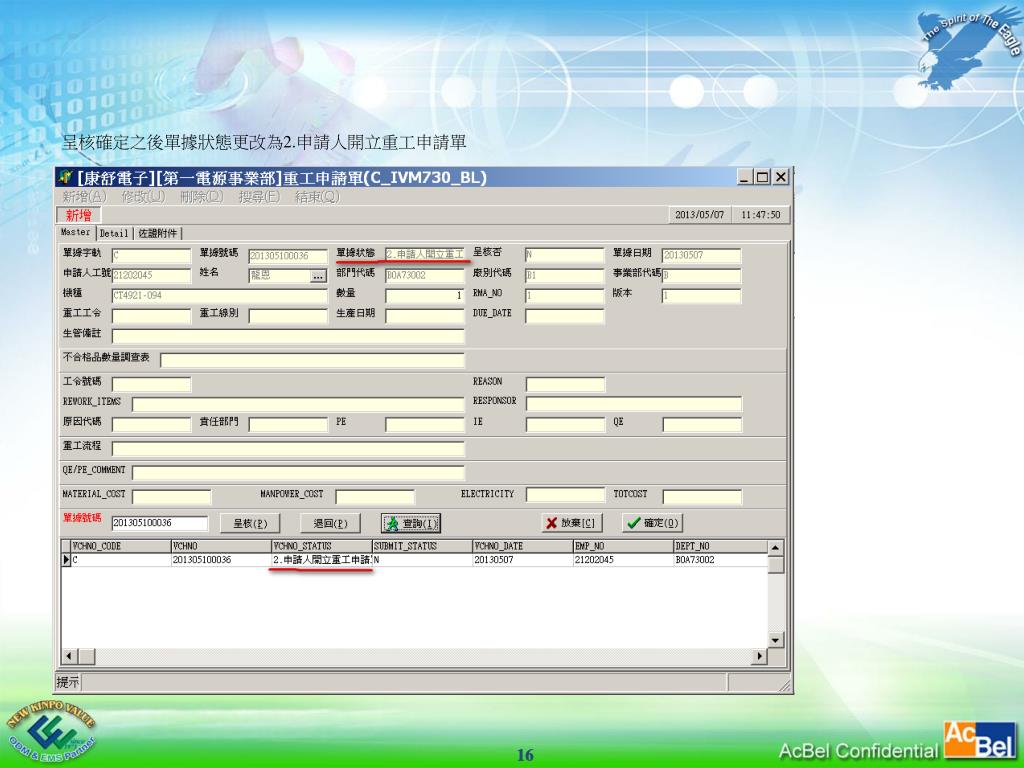The image size is (1024, 768).
Task: Click the 工令號碼 field
Action: point(151,384)
